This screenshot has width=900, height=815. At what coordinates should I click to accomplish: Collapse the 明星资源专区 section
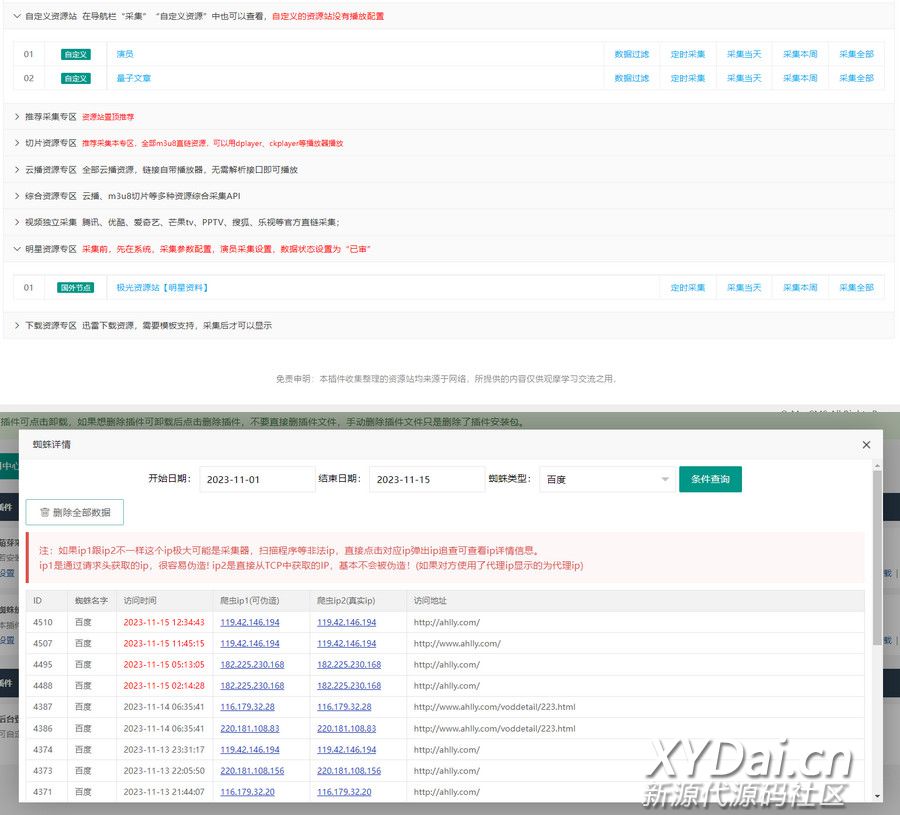pyautogui.click(x=17, y=249)
